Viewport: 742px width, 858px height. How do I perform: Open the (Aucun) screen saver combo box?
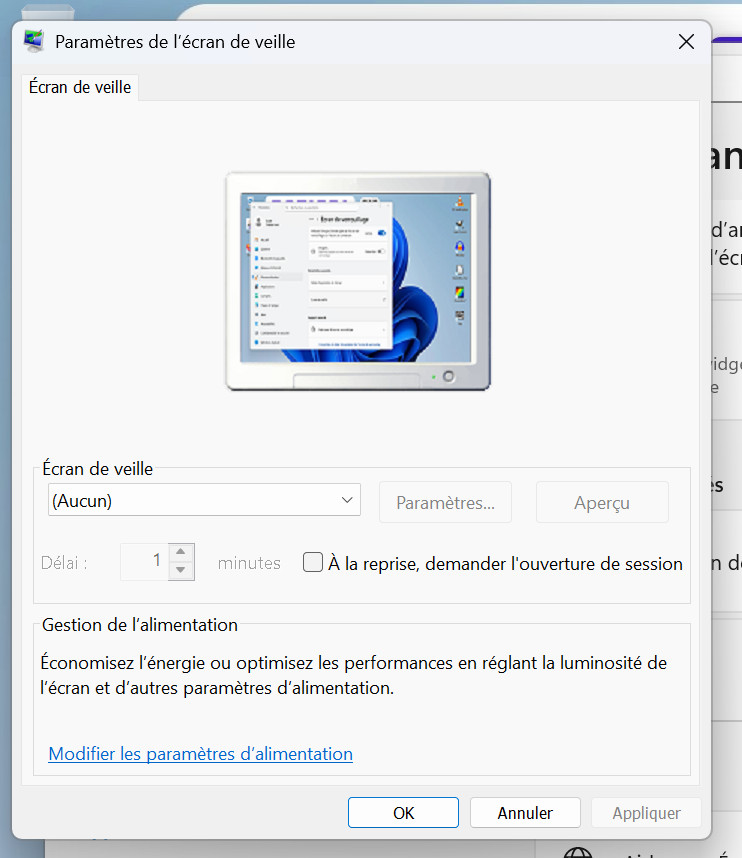pyautogui.click(x=204, y=500)
